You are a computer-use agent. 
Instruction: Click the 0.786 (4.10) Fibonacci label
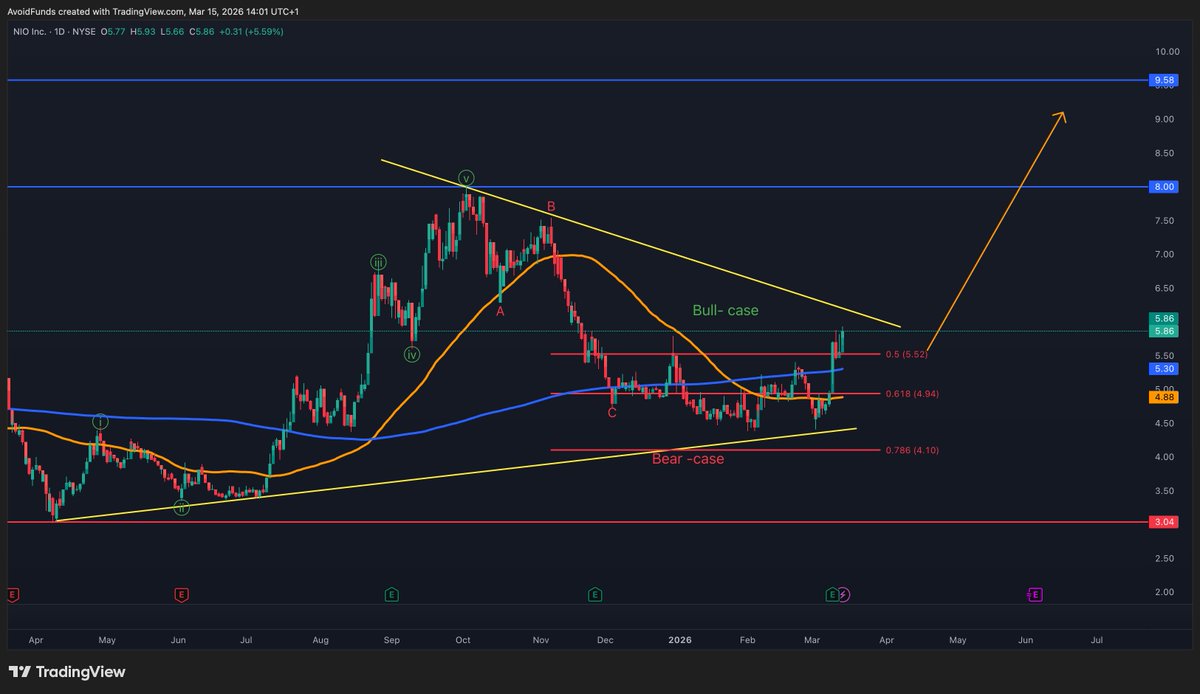click(911, 450)
